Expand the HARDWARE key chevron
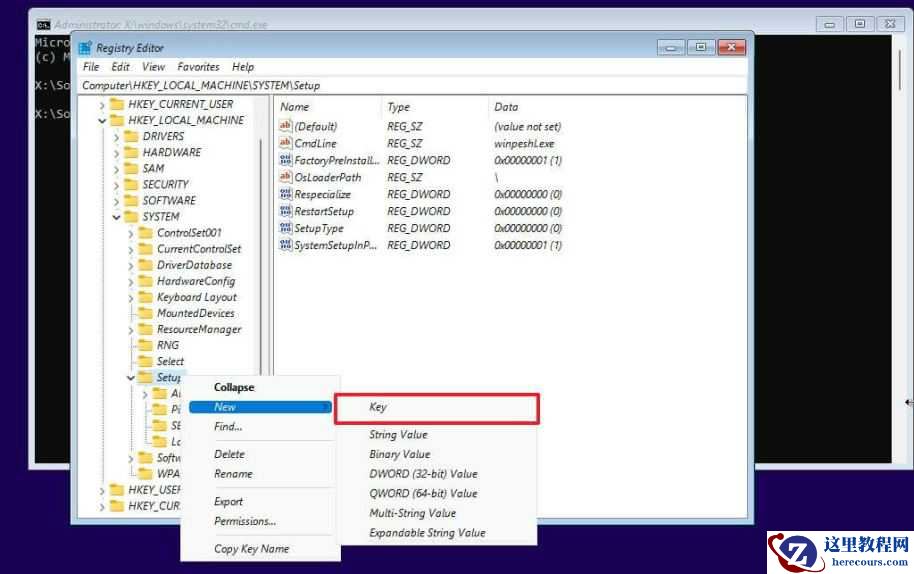Screen dimensions: 914x574 point(116,153)
